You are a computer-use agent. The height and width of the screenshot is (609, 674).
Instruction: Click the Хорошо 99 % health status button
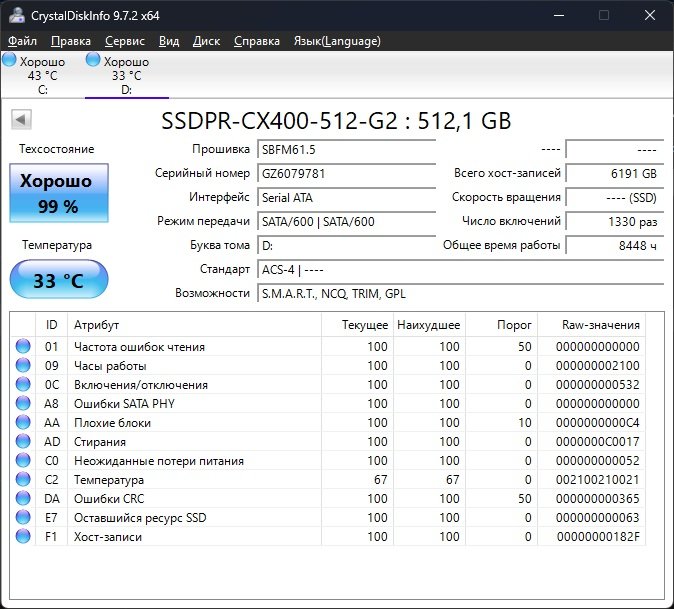click(56, 193)
